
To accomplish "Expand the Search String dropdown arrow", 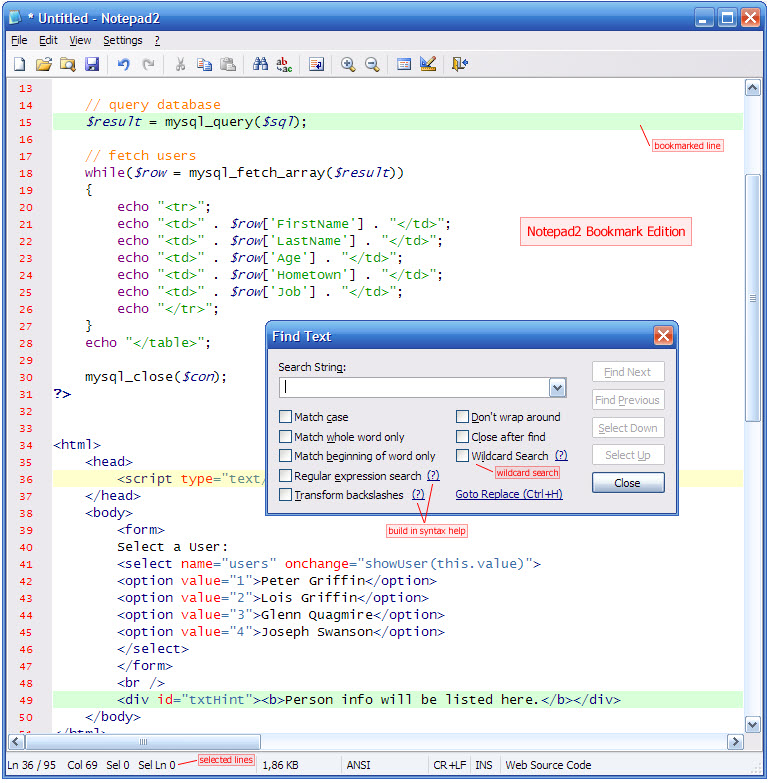I will pos(558,388).
